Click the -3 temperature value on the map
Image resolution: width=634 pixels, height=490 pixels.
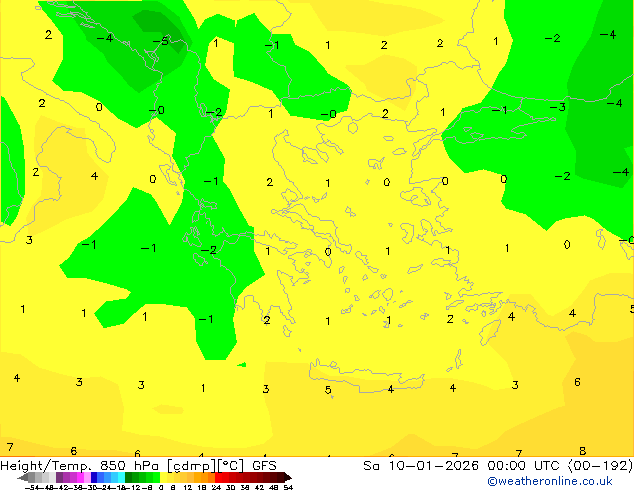point(558,107)
